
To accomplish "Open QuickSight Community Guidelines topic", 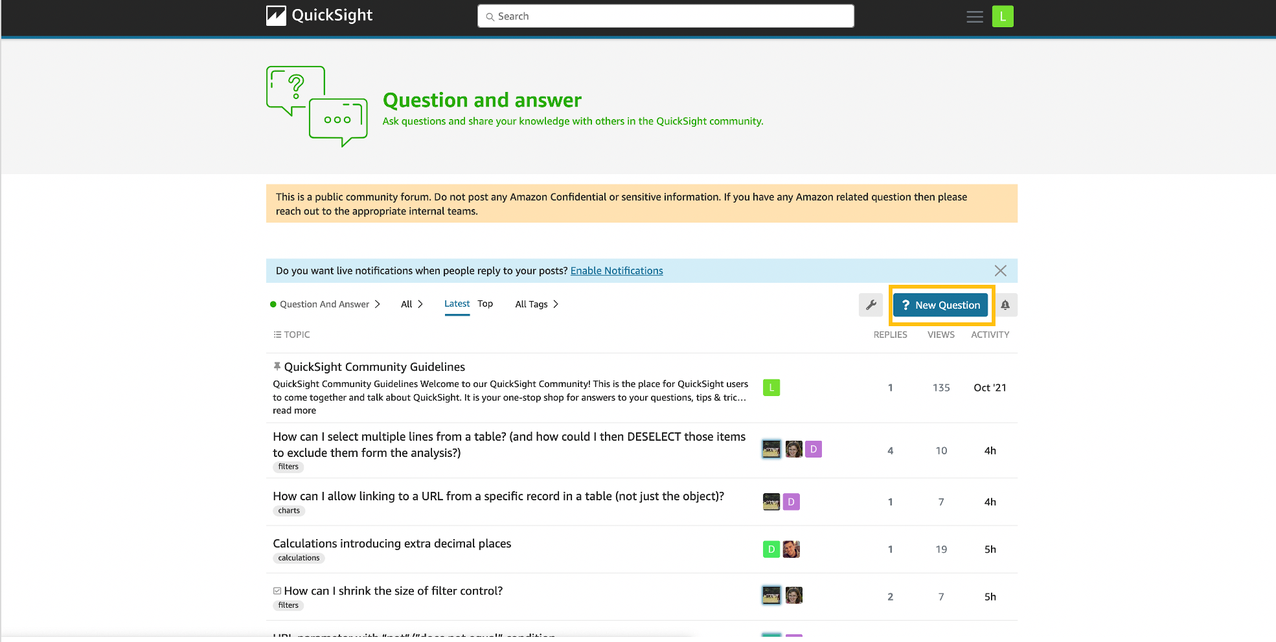I will coord(374,367).
